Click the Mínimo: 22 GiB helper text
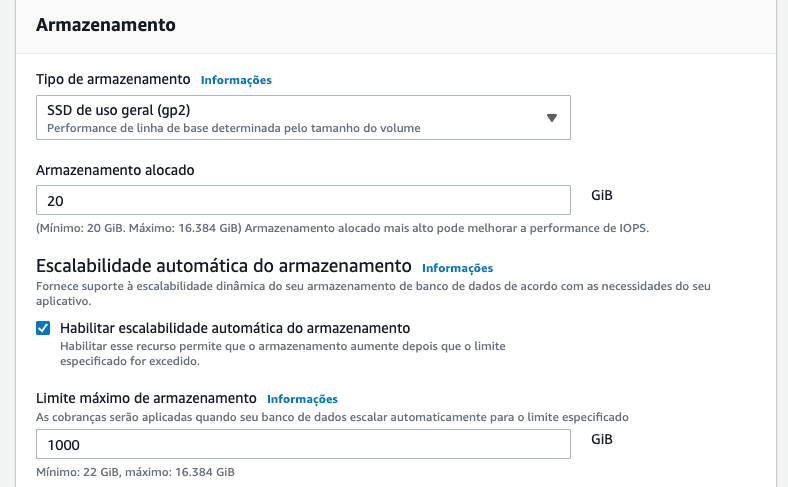This screenshot has width=788, height=487. 135,471
